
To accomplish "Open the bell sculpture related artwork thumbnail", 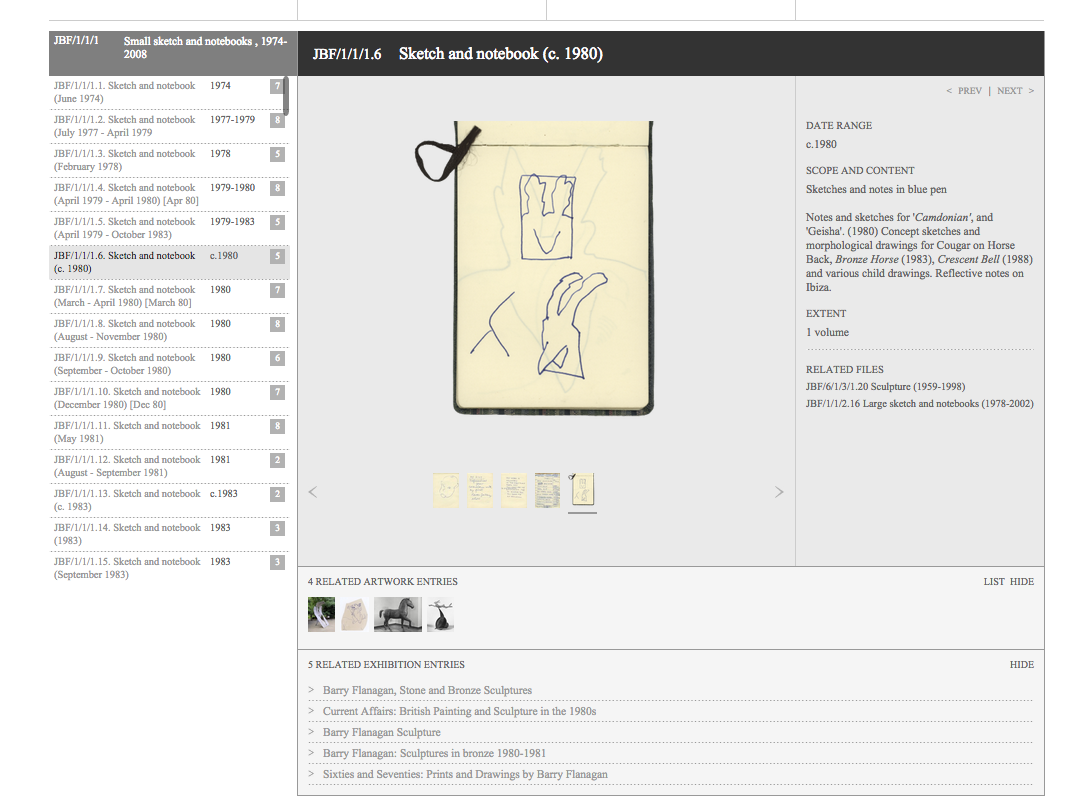I will [x=440, y=614].
